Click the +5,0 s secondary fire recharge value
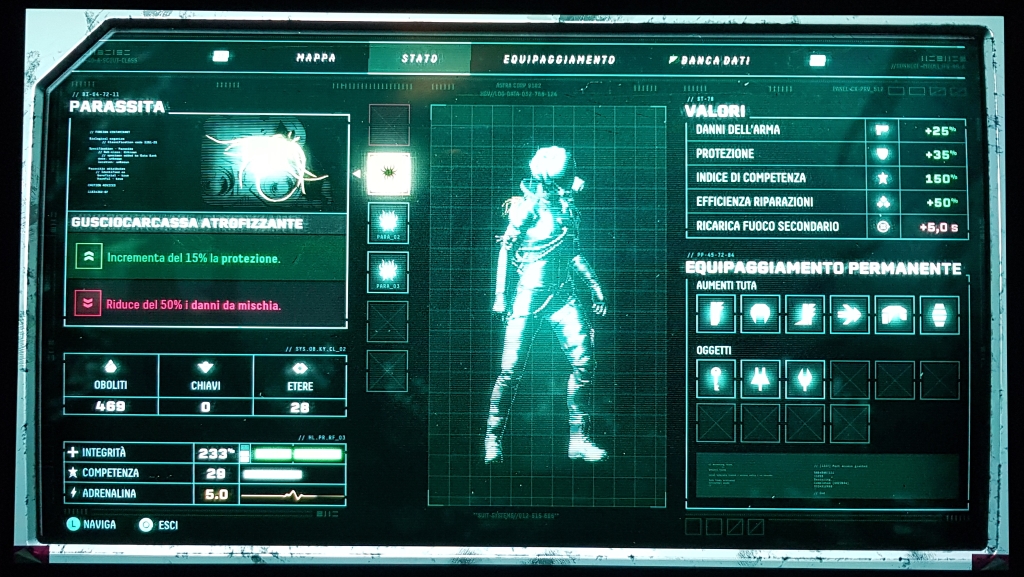The width and height of the screenshot is (1024, 577). point(939,227)
